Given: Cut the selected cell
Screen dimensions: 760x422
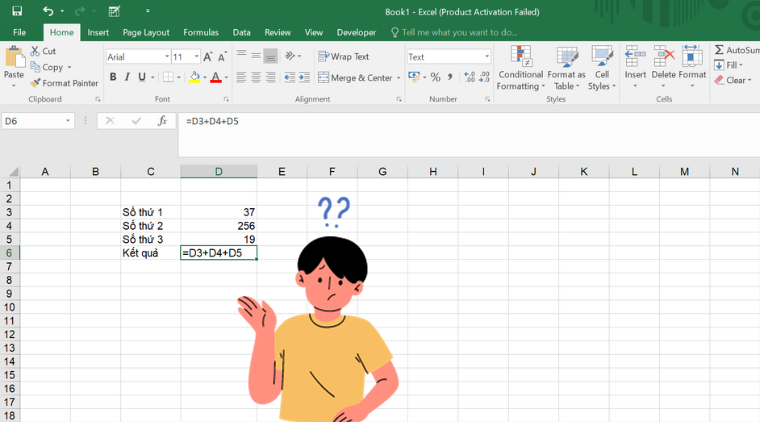Looking at the screenshot, I should click(43, 51).
